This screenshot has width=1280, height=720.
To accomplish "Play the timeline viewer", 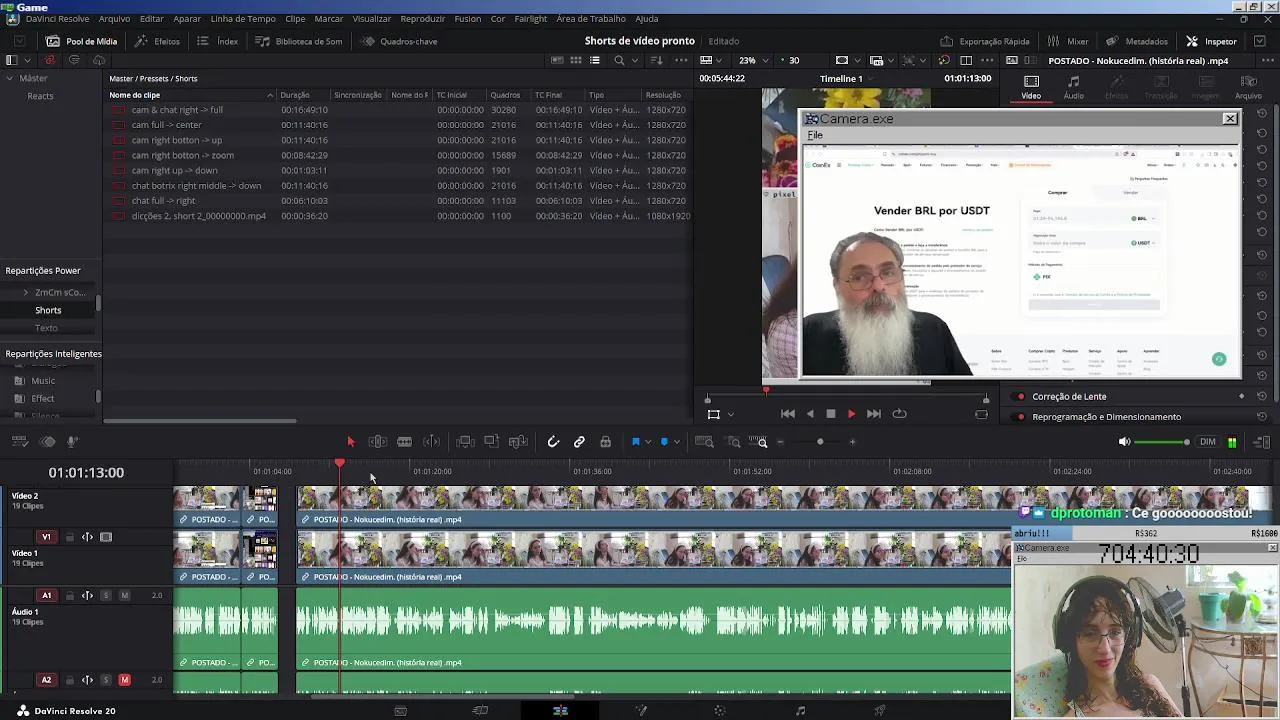I will tap(851, 414).
